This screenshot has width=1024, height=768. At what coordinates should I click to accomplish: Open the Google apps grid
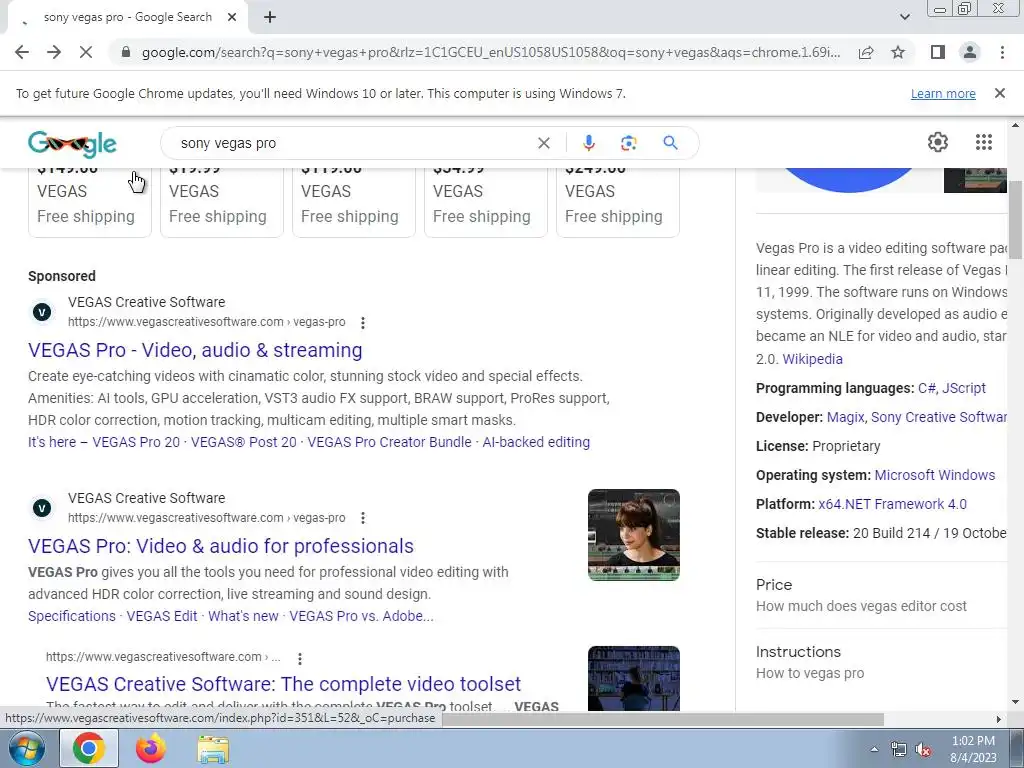(x=984, y=142)
